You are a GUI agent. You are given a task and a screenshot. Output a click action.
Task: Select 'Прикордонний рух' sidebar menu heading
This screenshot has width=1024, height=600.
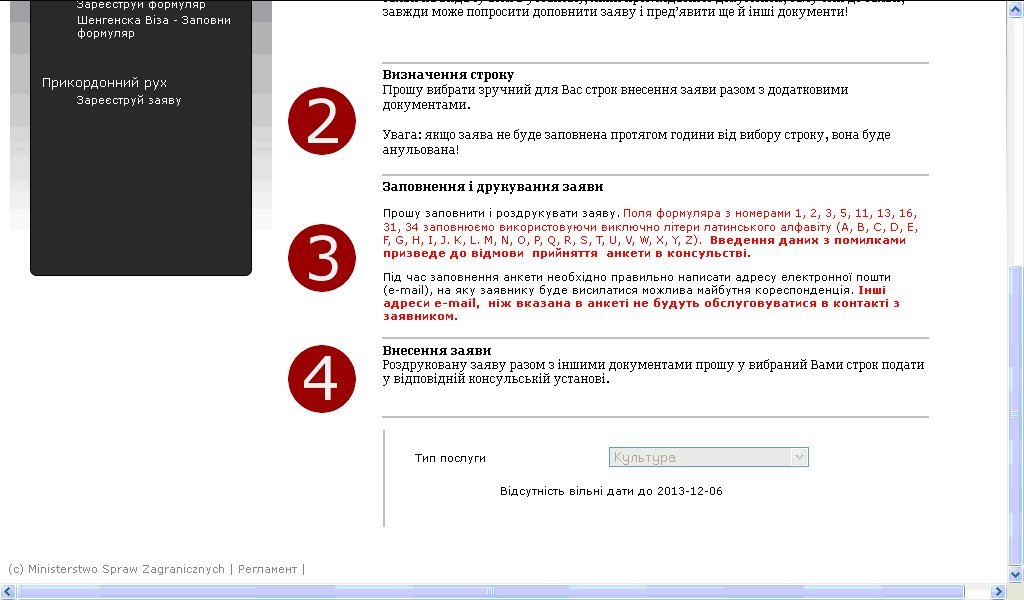point(104,82)
